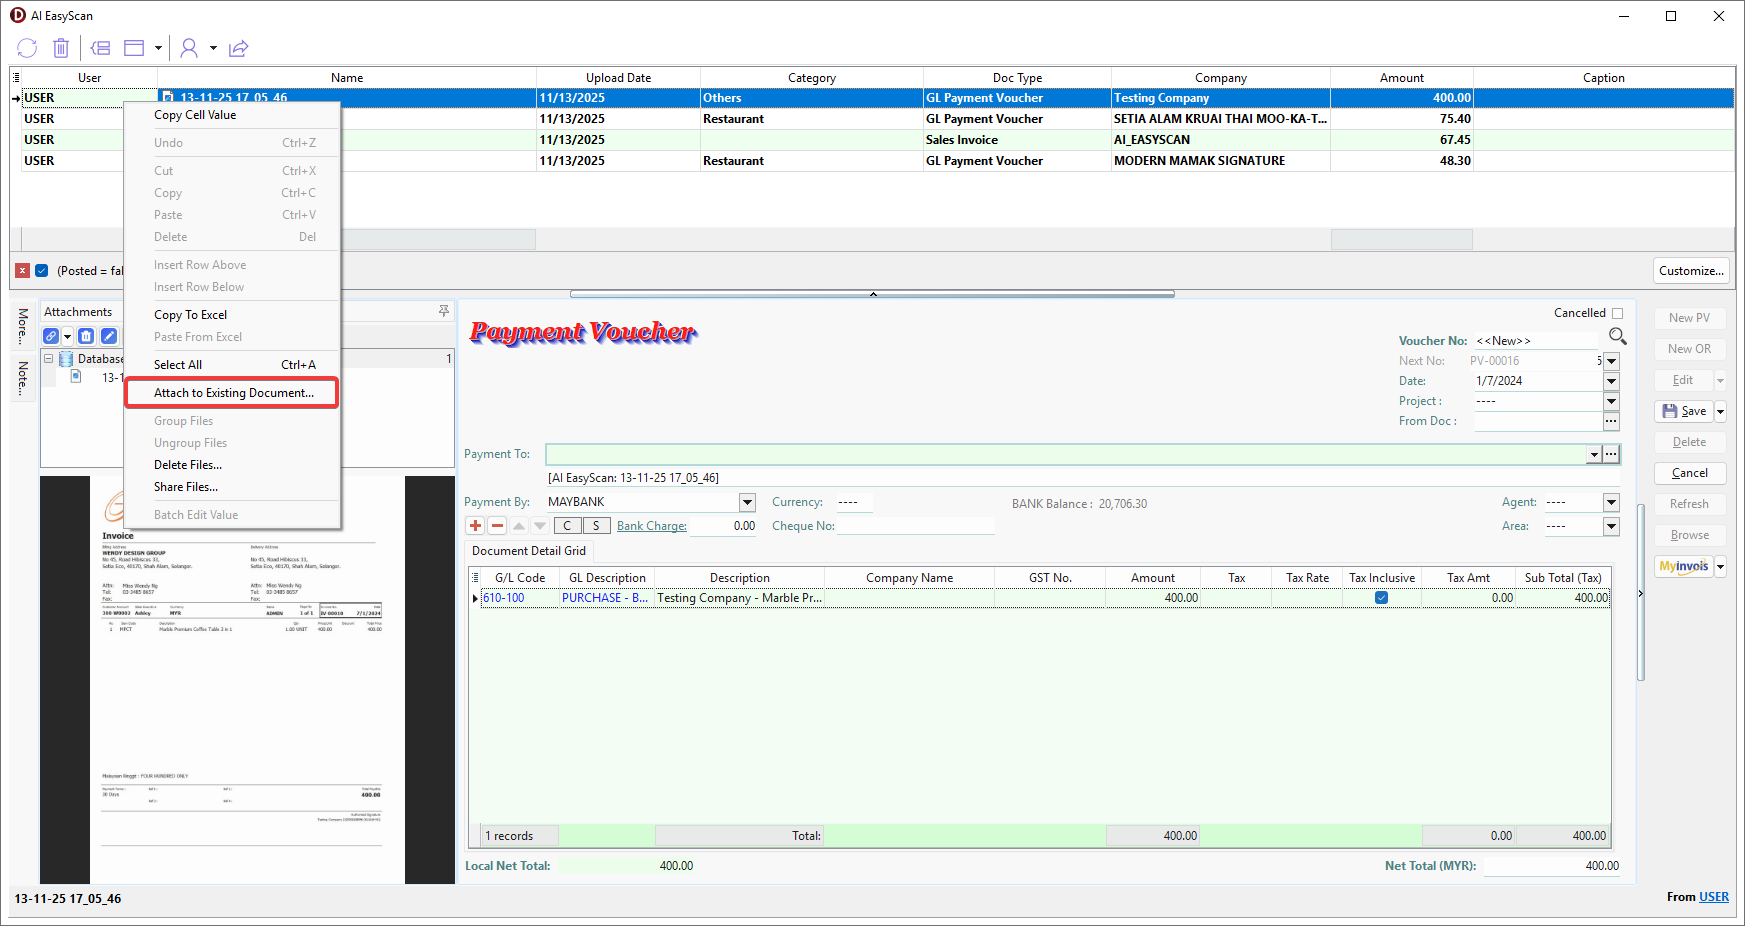
Task: Click the trash delete icon in the top toolbar
Action: [61, 48]
